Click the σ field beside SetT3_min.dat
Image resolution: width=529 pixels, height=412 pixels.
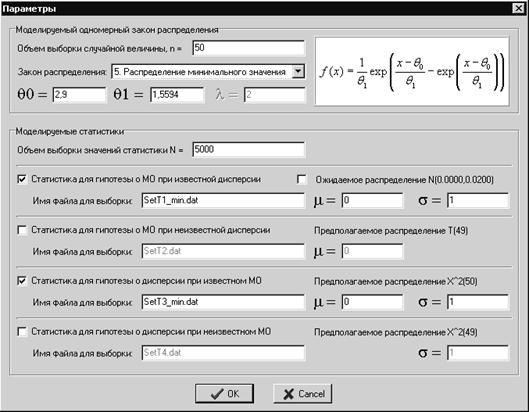pyautogui.click(x=478, y=302)
